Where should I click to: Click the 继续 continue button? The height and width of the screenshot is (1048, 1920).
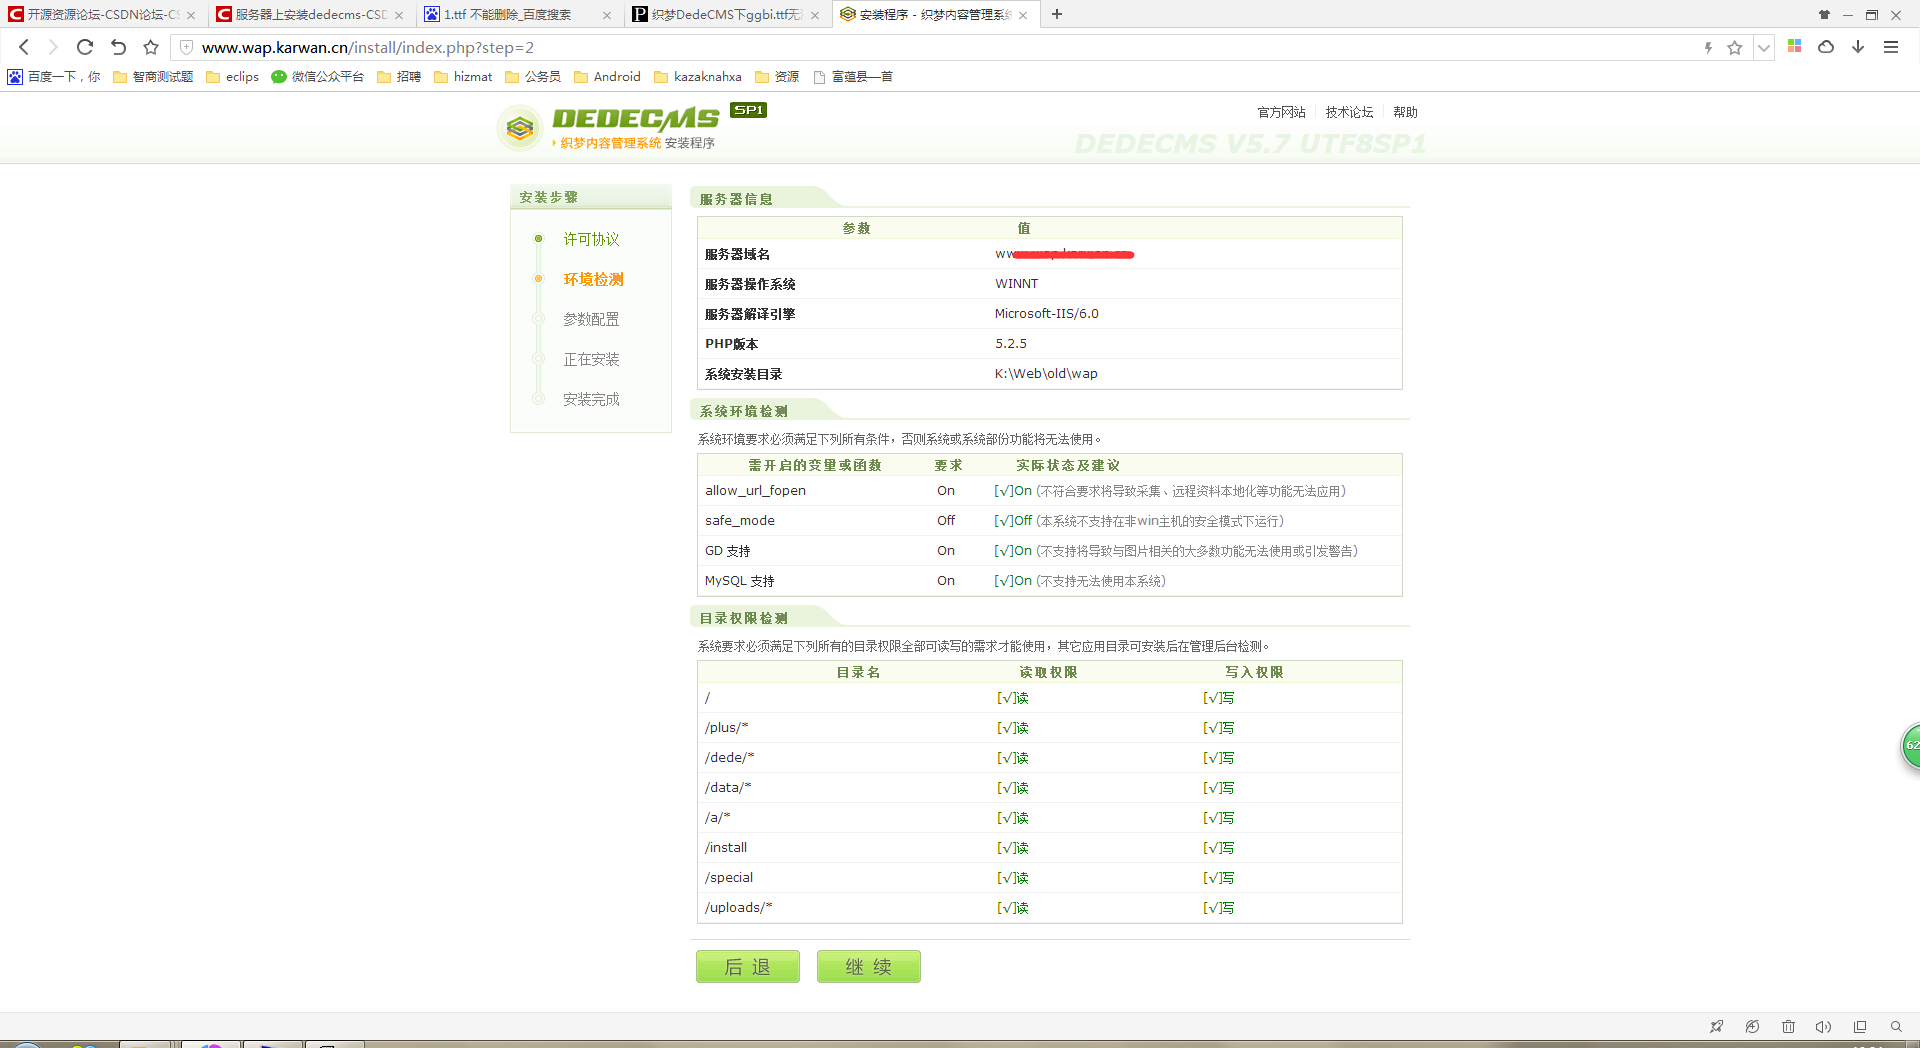[x=869, y=966]
